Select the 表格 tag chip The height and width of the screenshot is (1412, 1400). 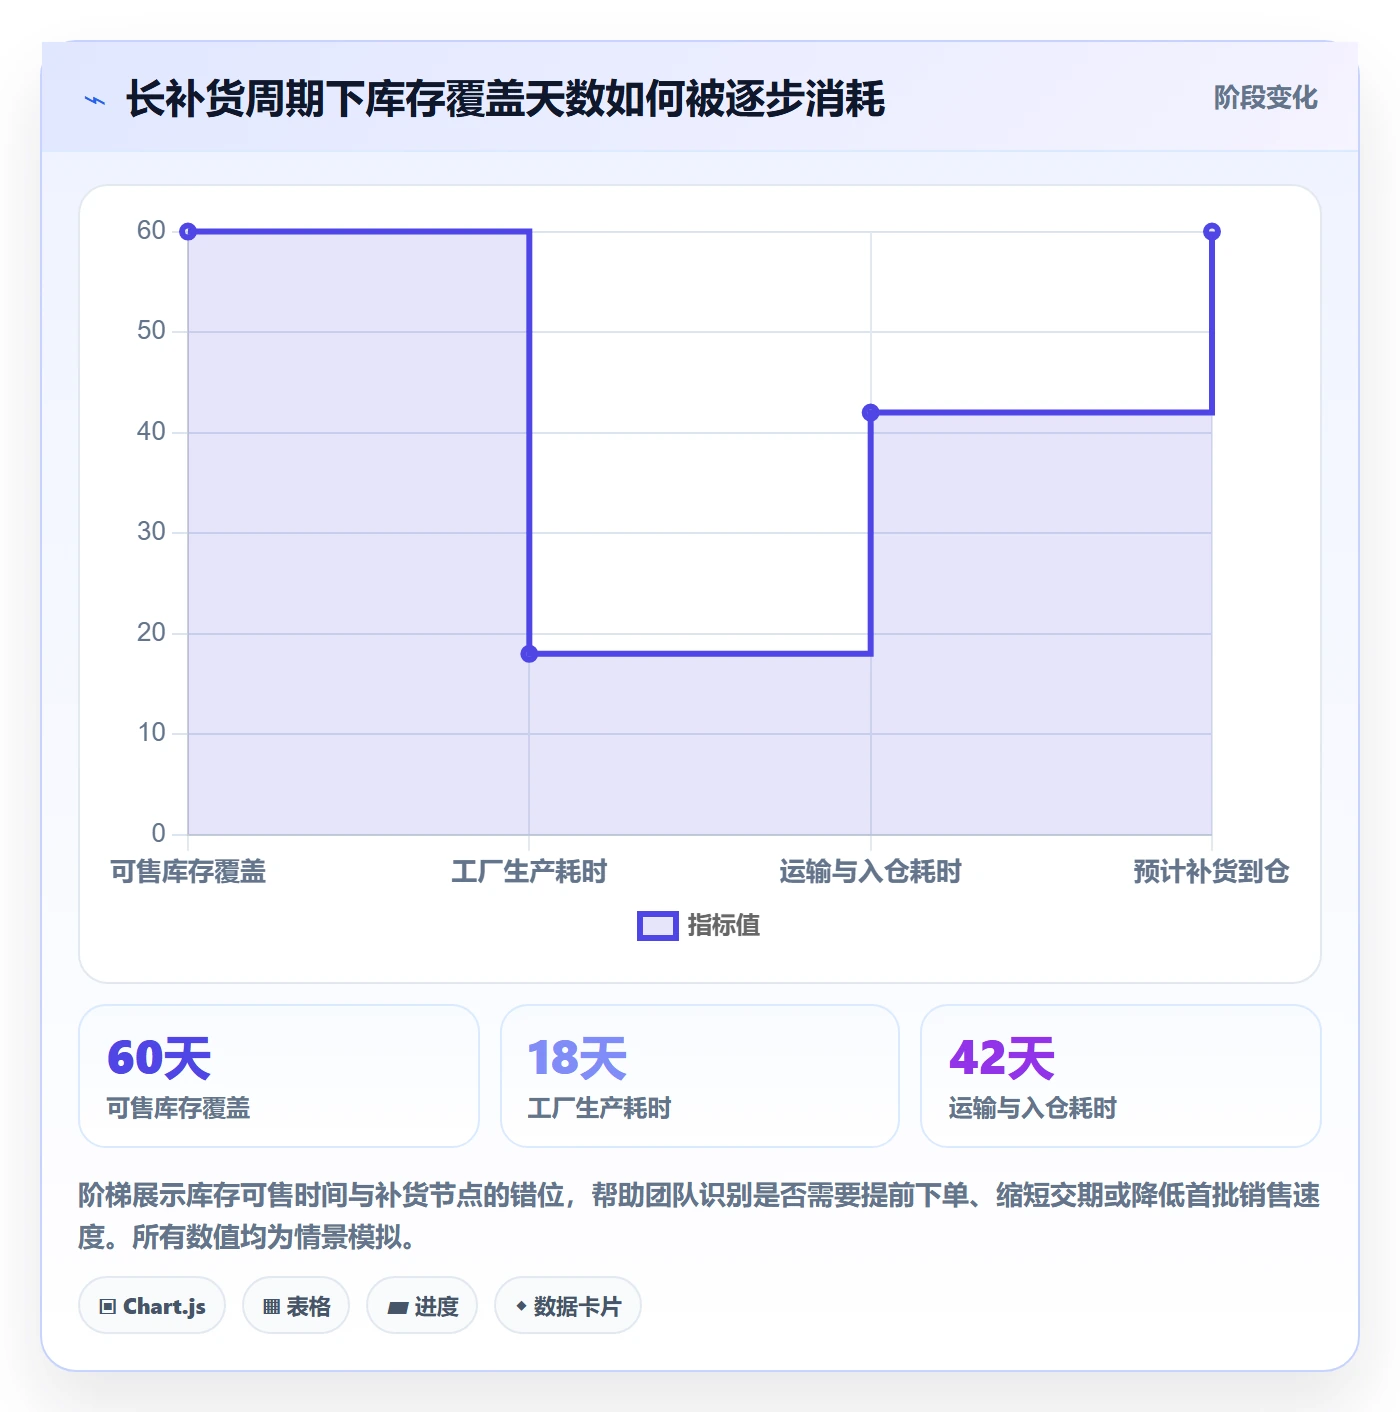pyautogui.click(x=296, y=1306)
